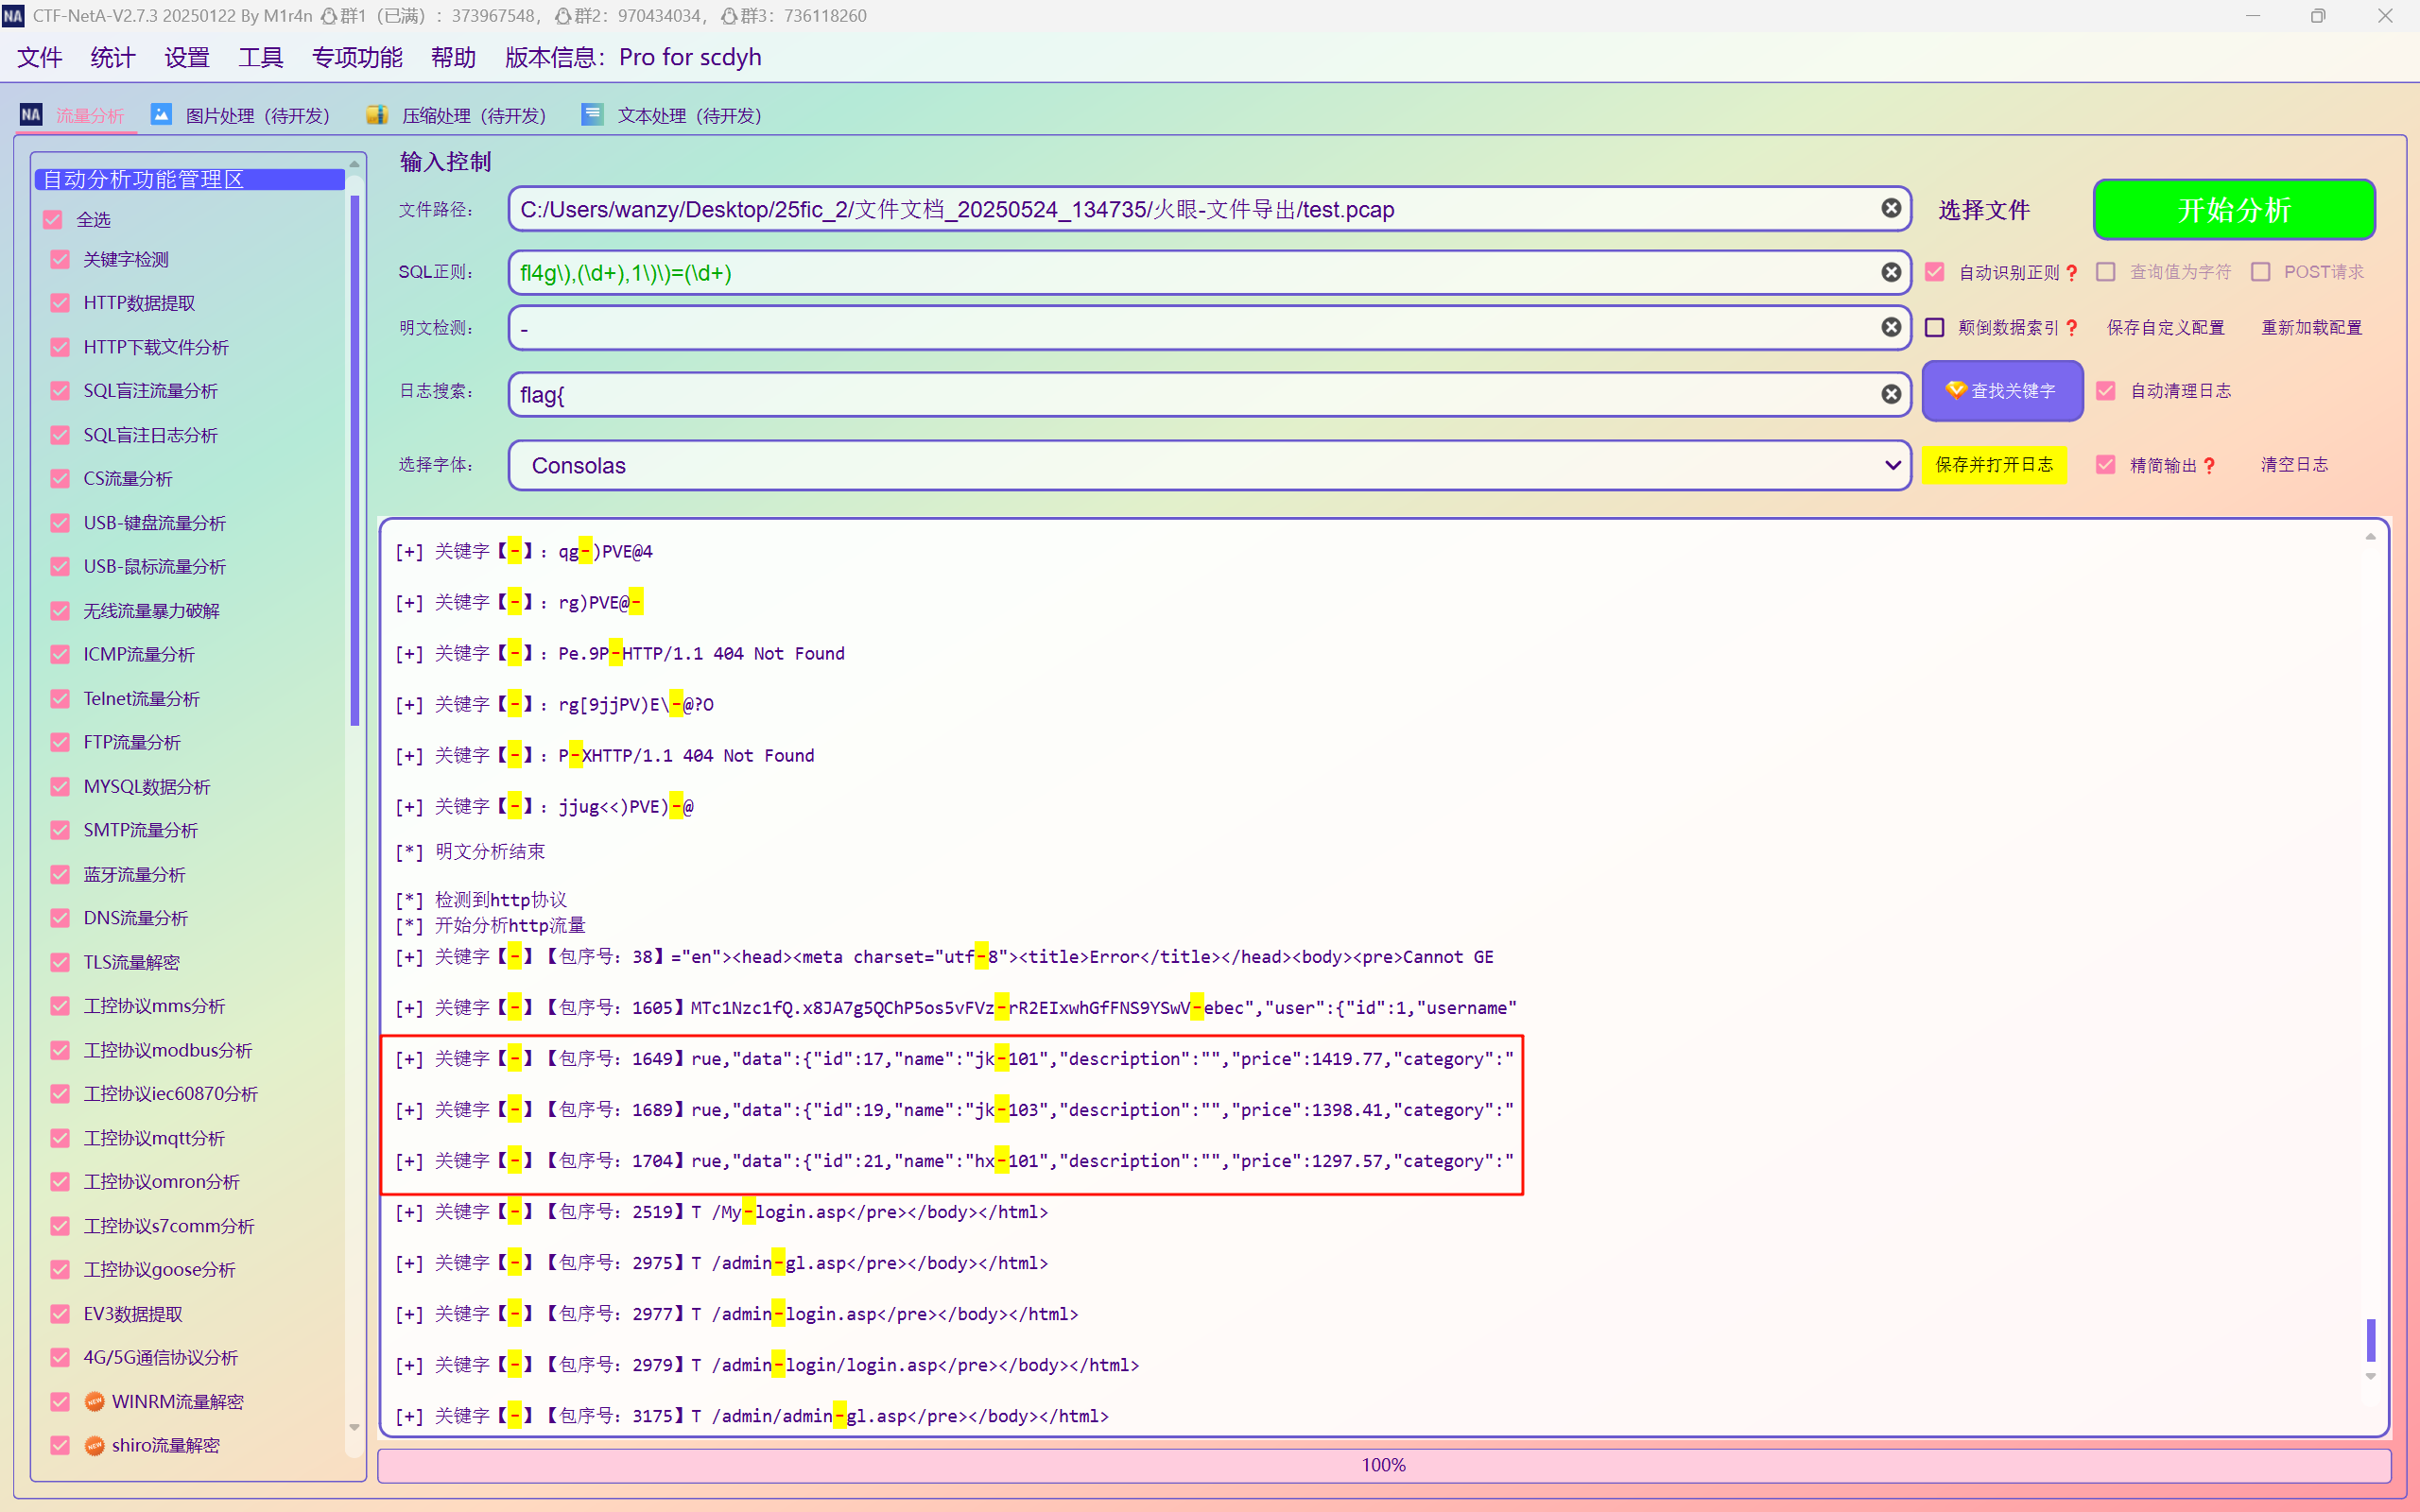The height and width of the screenshot is (1512, 2420).
Task: Toggle the 自动清理日志 checkbox
Action: [x=2106, y=391]
